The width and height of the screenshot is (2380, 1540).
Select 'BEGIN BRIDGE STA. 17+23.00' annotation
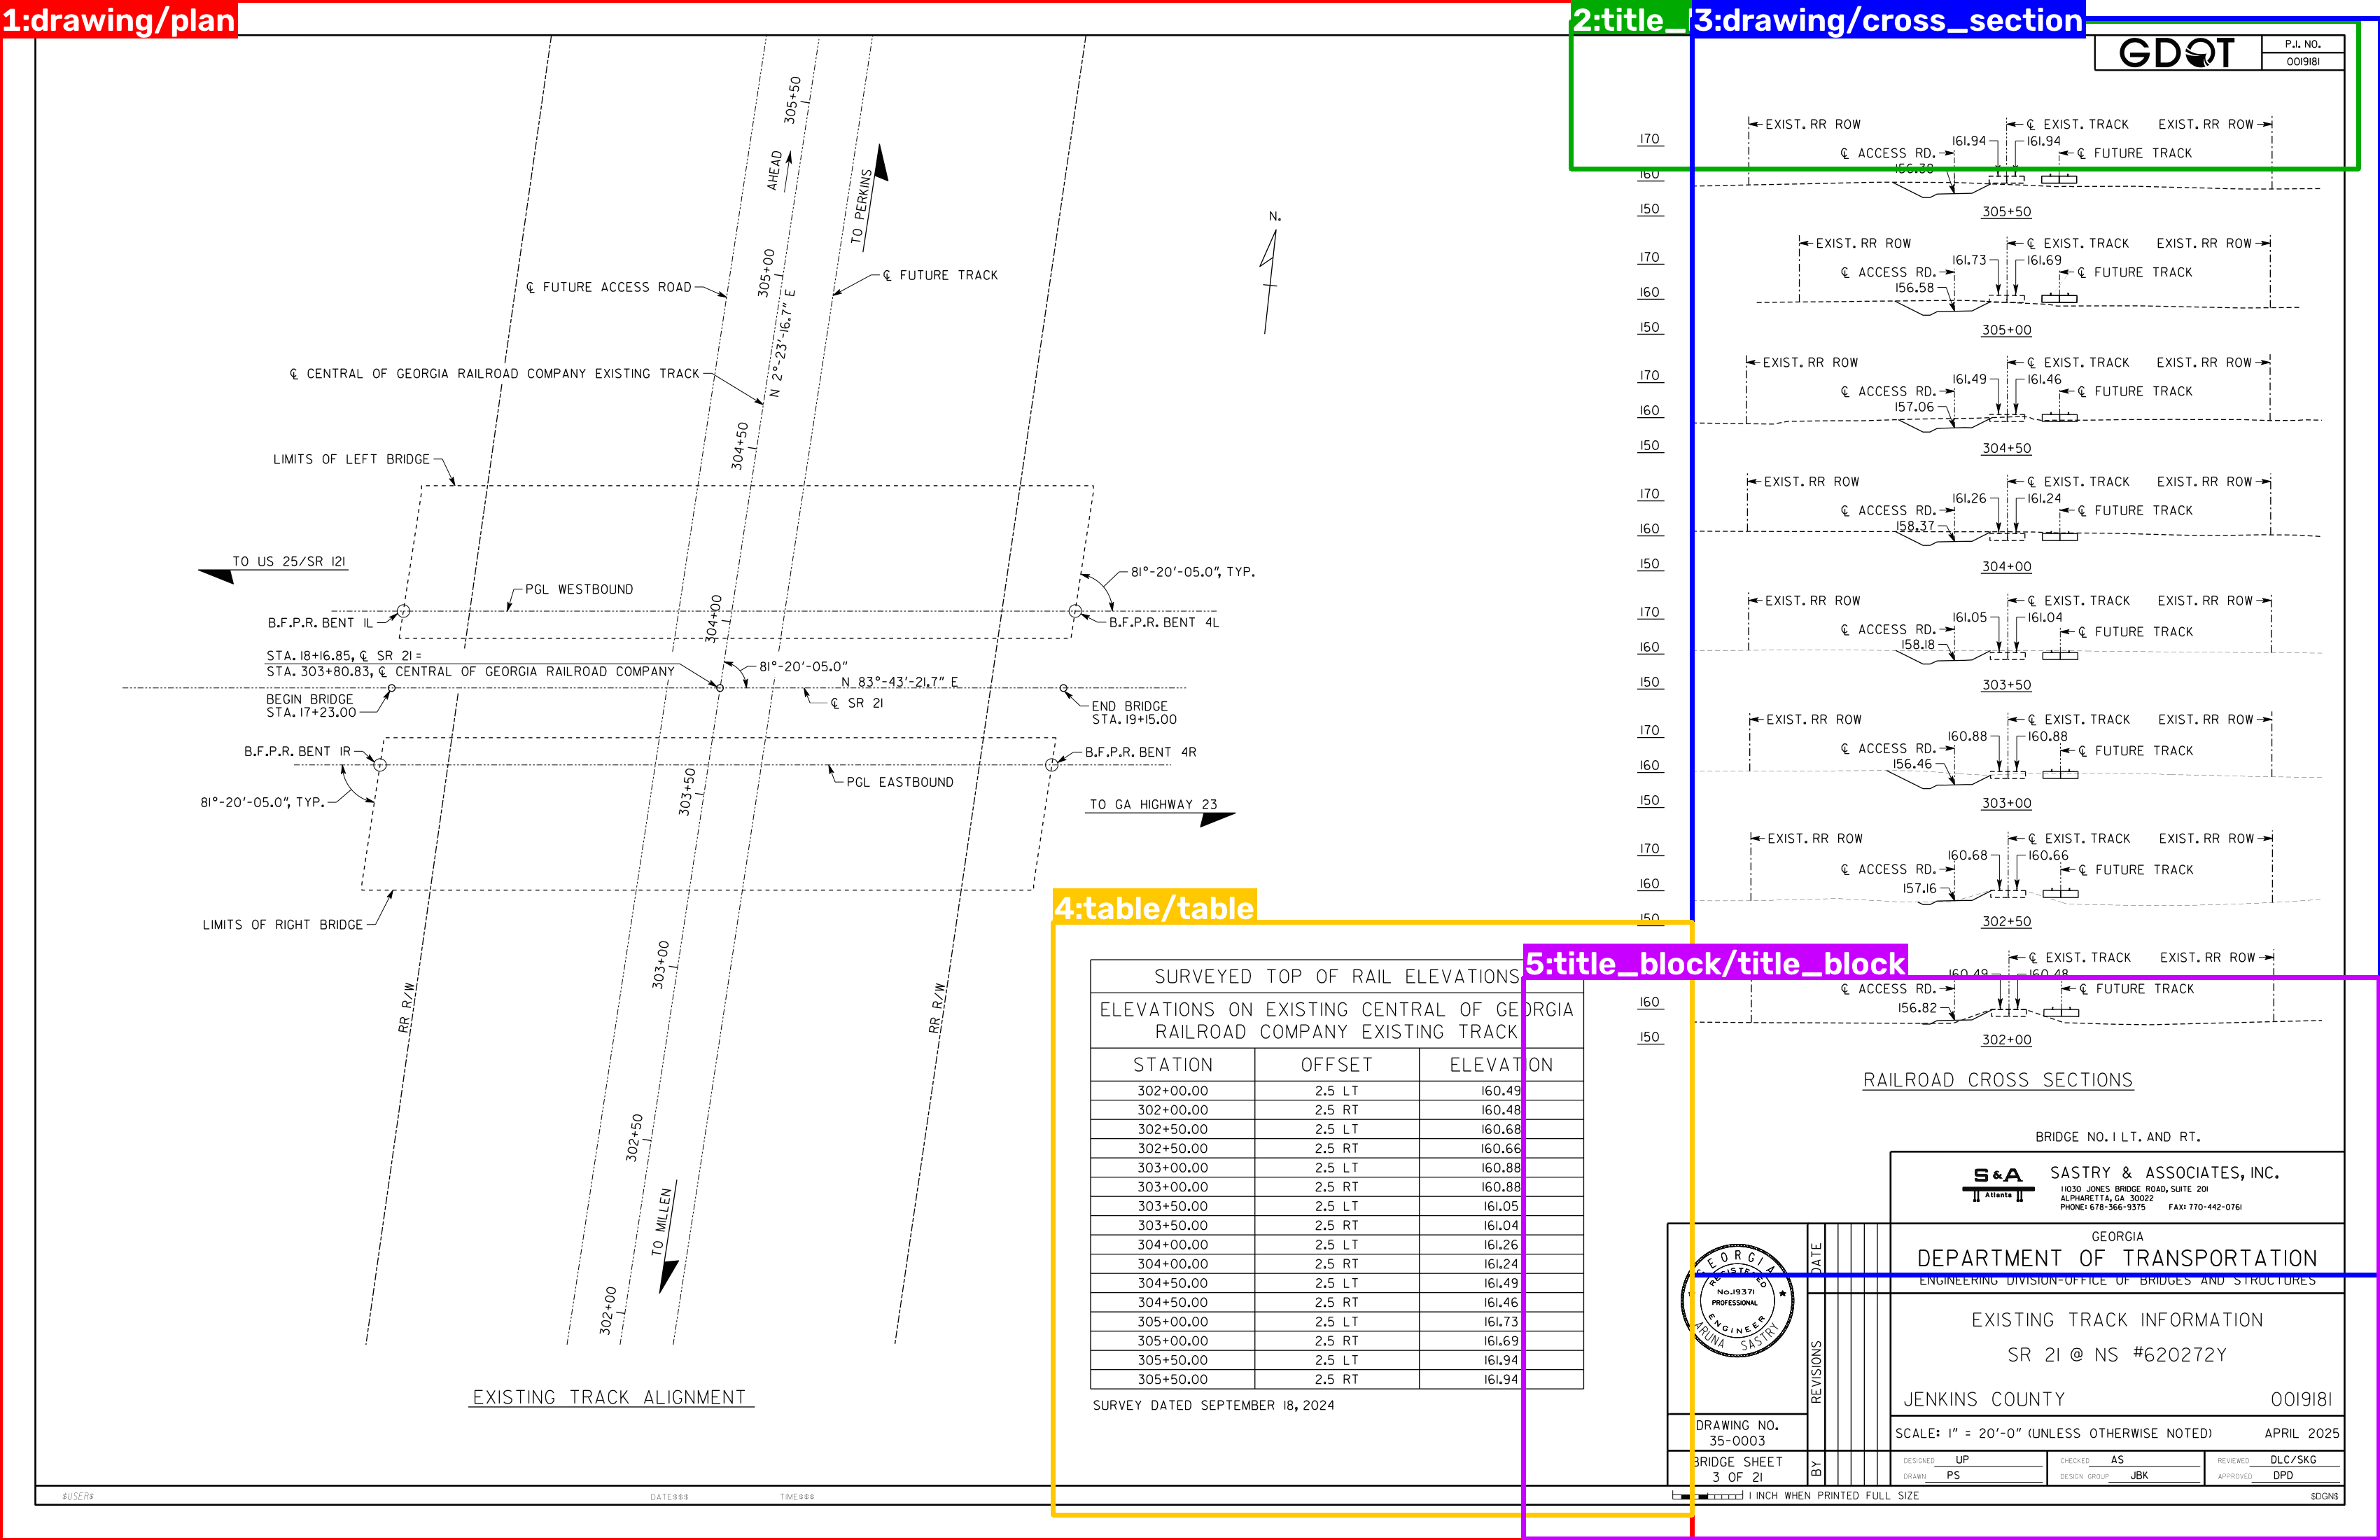311,706
